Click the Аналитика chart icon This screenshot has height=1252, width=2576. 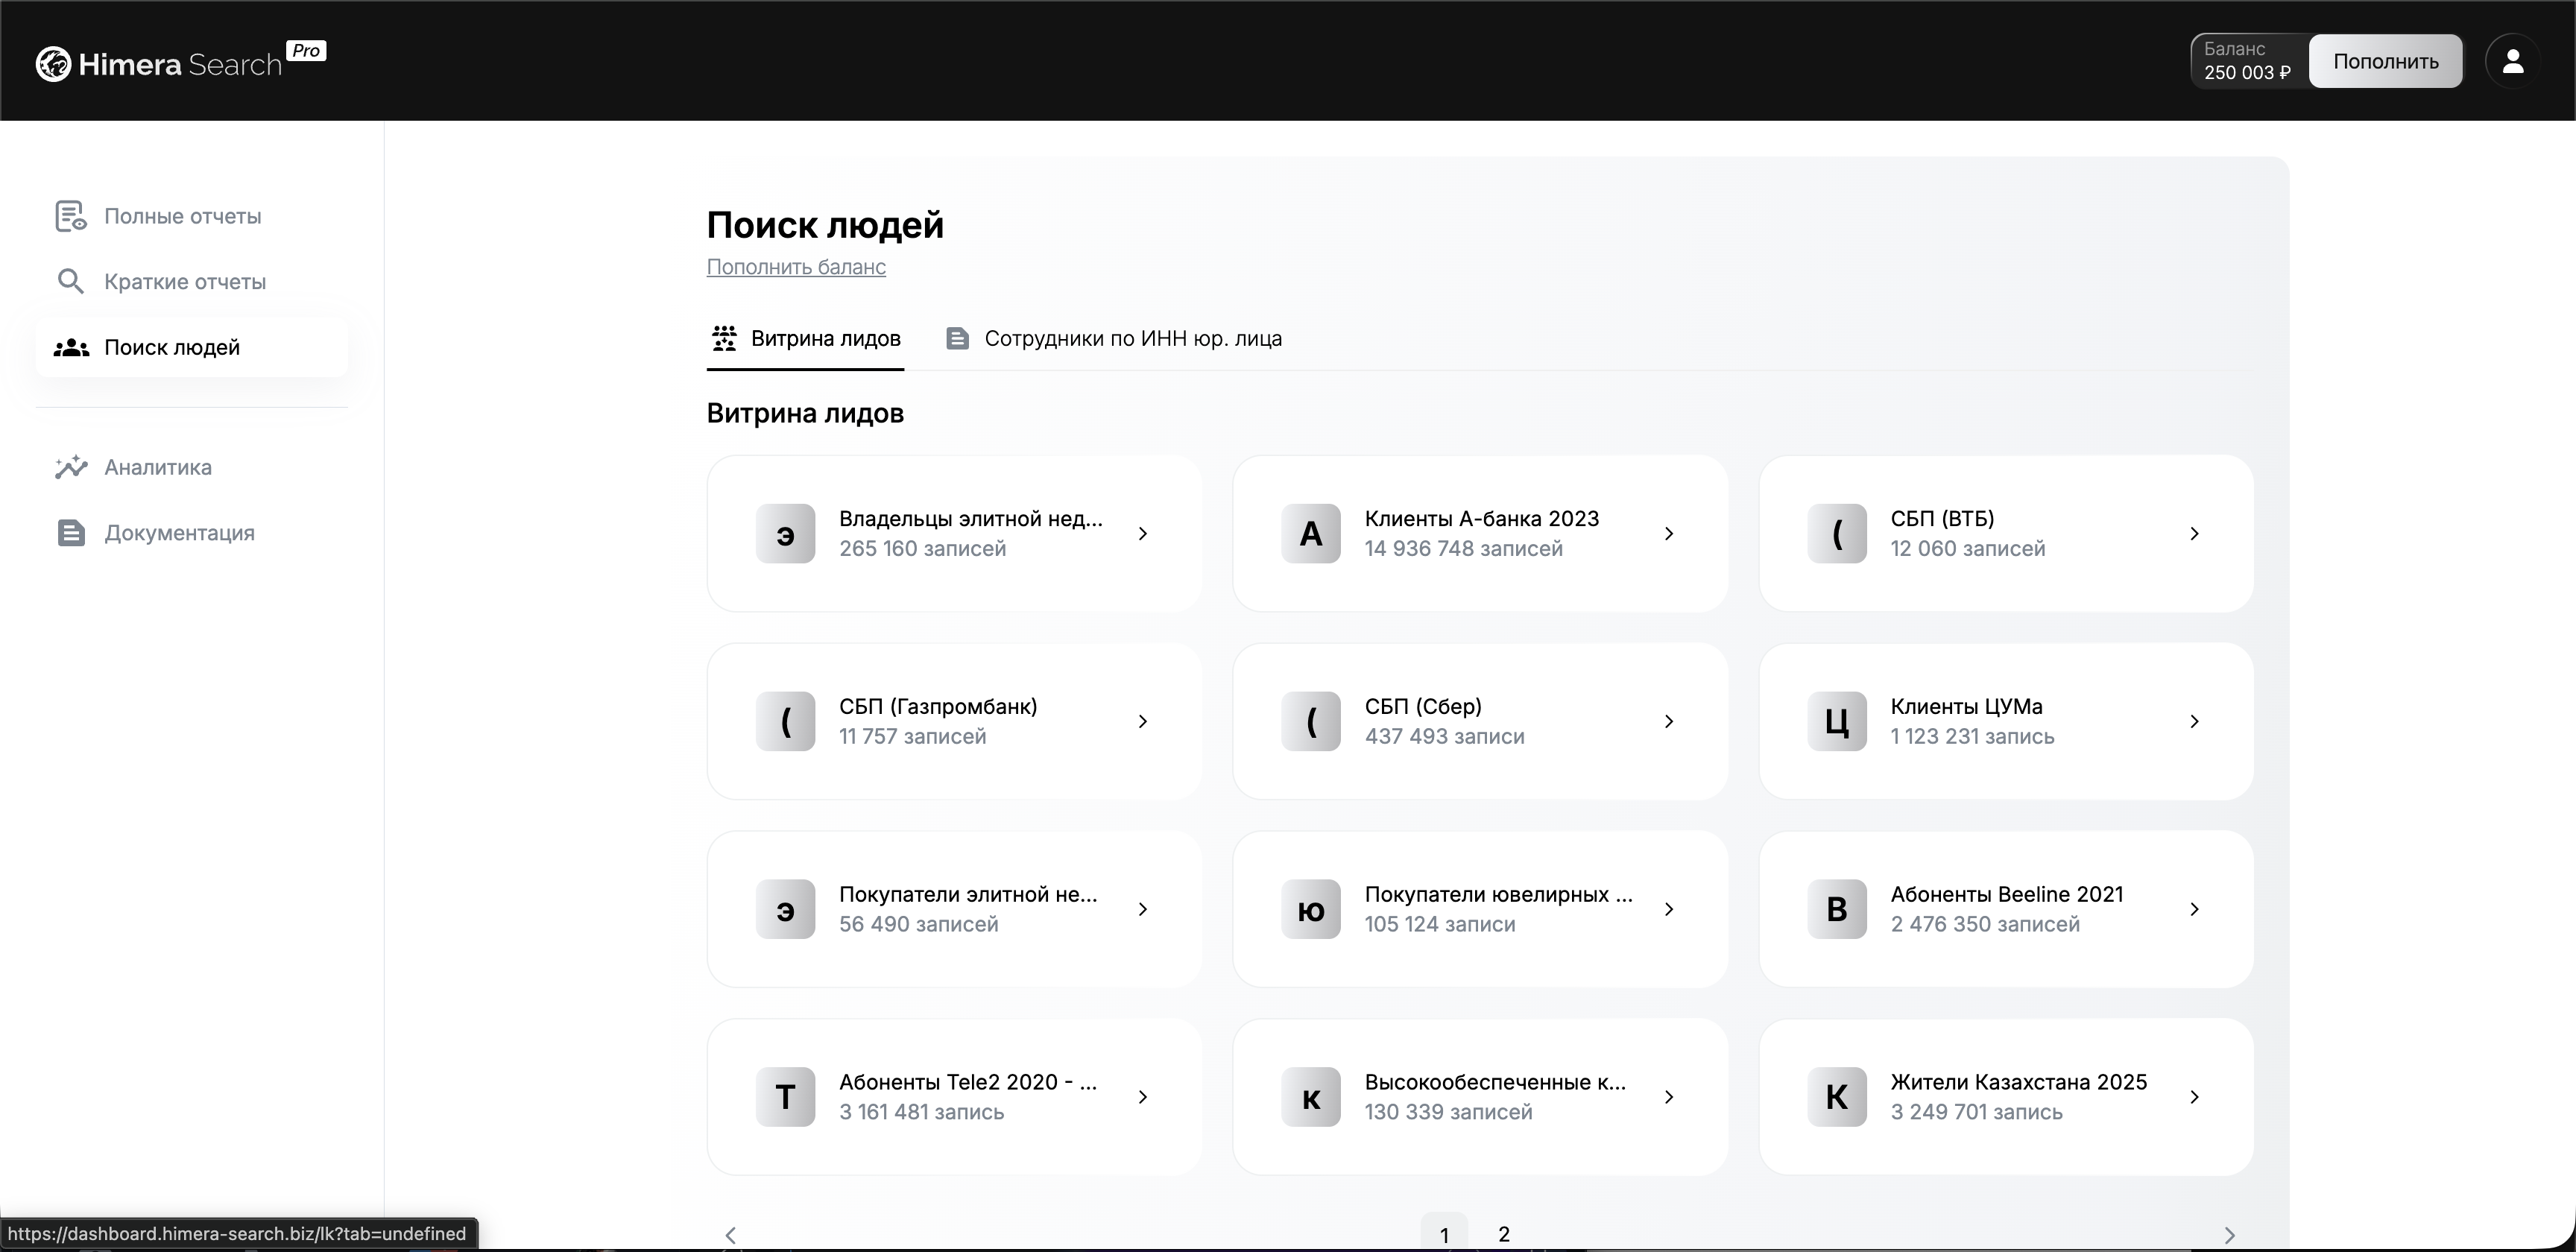pyautogui.click(x=71, y=467)
